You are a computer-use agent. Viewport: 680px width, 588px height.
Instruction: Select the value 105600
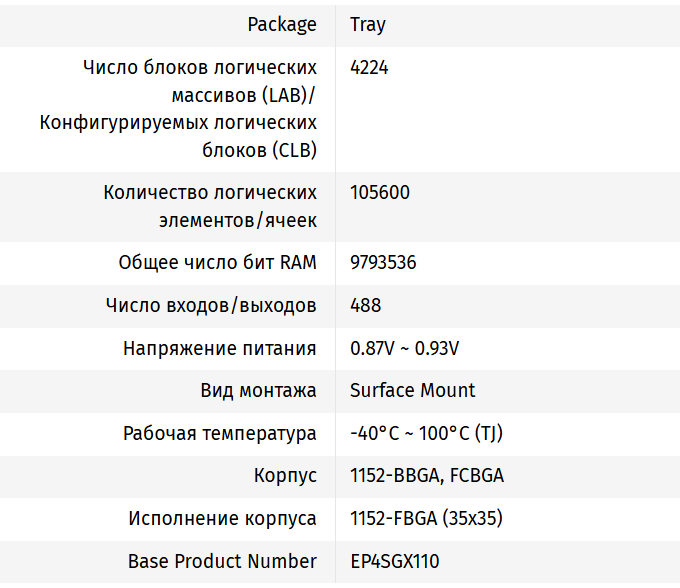coord(380,192)
